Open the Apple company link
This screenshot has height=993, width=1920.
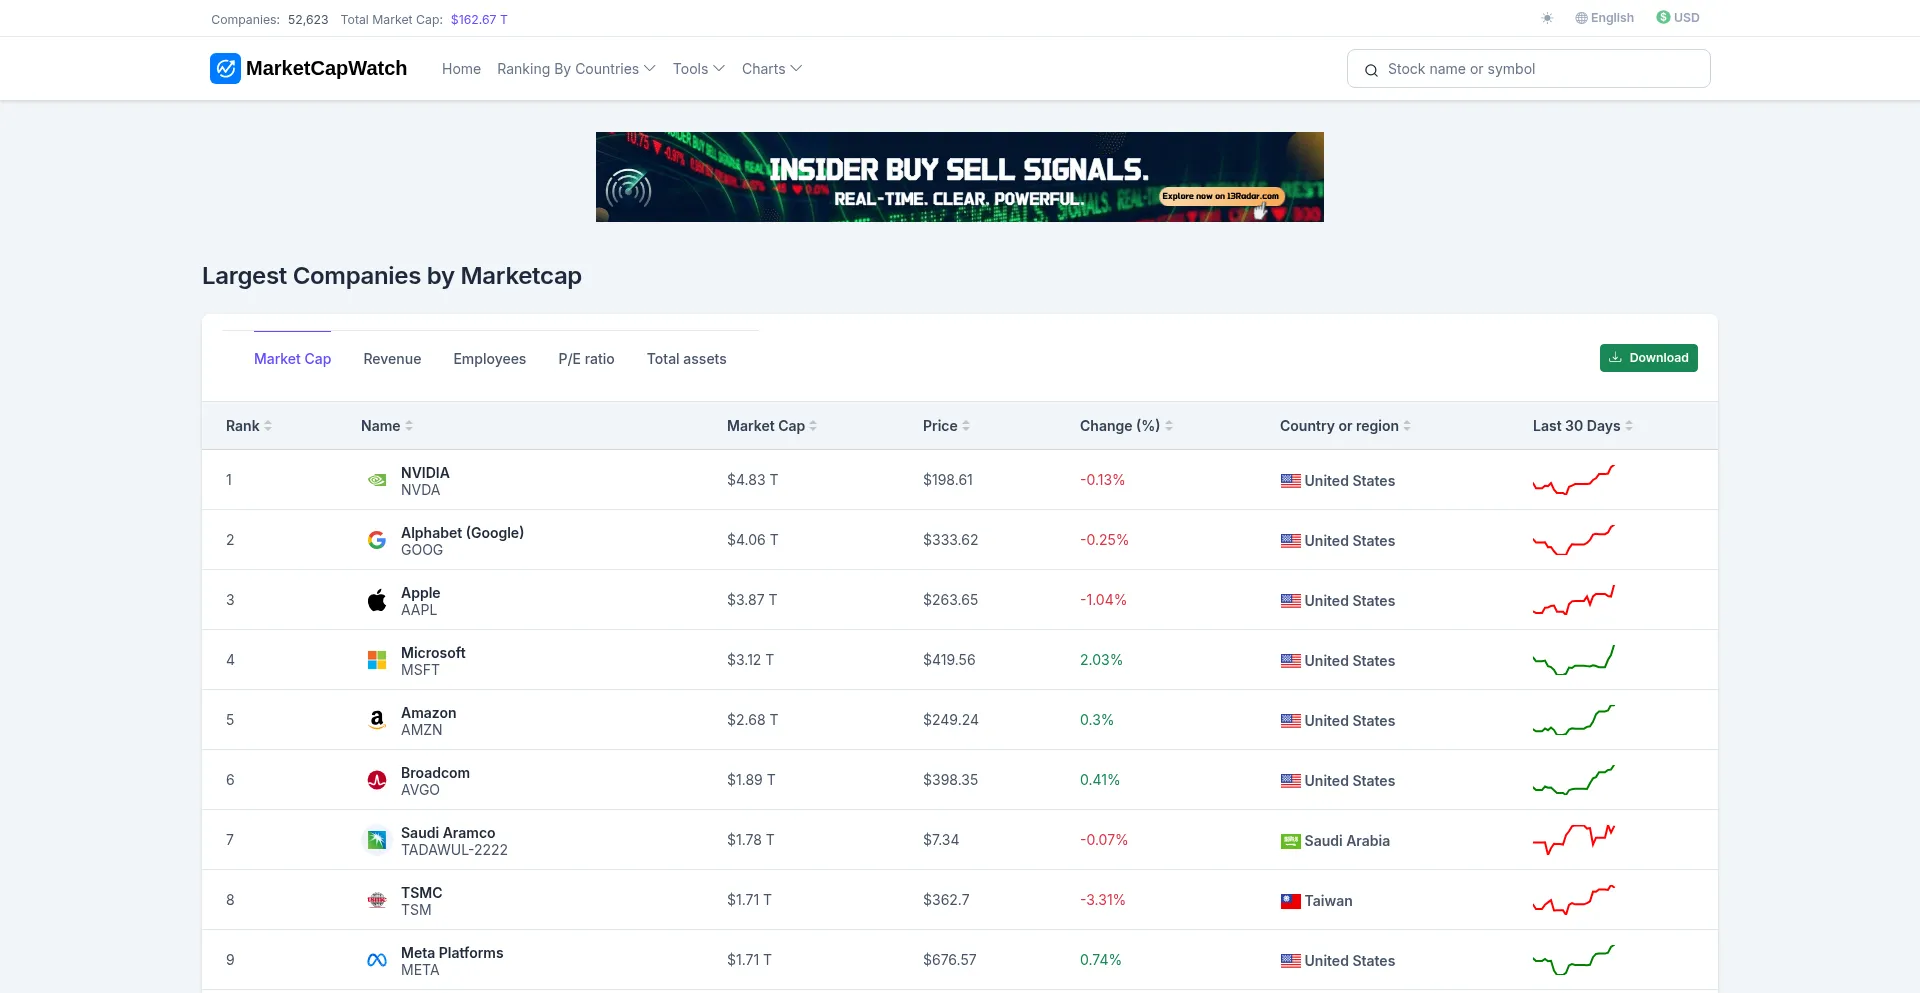(420, 593)
